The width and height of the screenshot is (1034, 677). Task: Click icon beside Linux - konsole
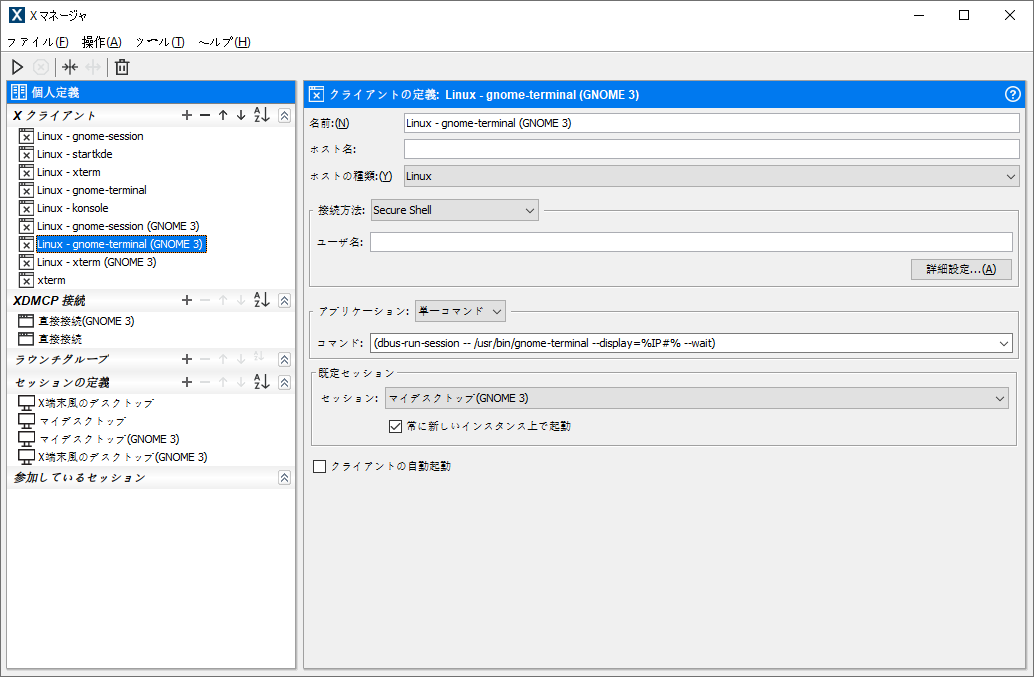[x=26, y=208]
